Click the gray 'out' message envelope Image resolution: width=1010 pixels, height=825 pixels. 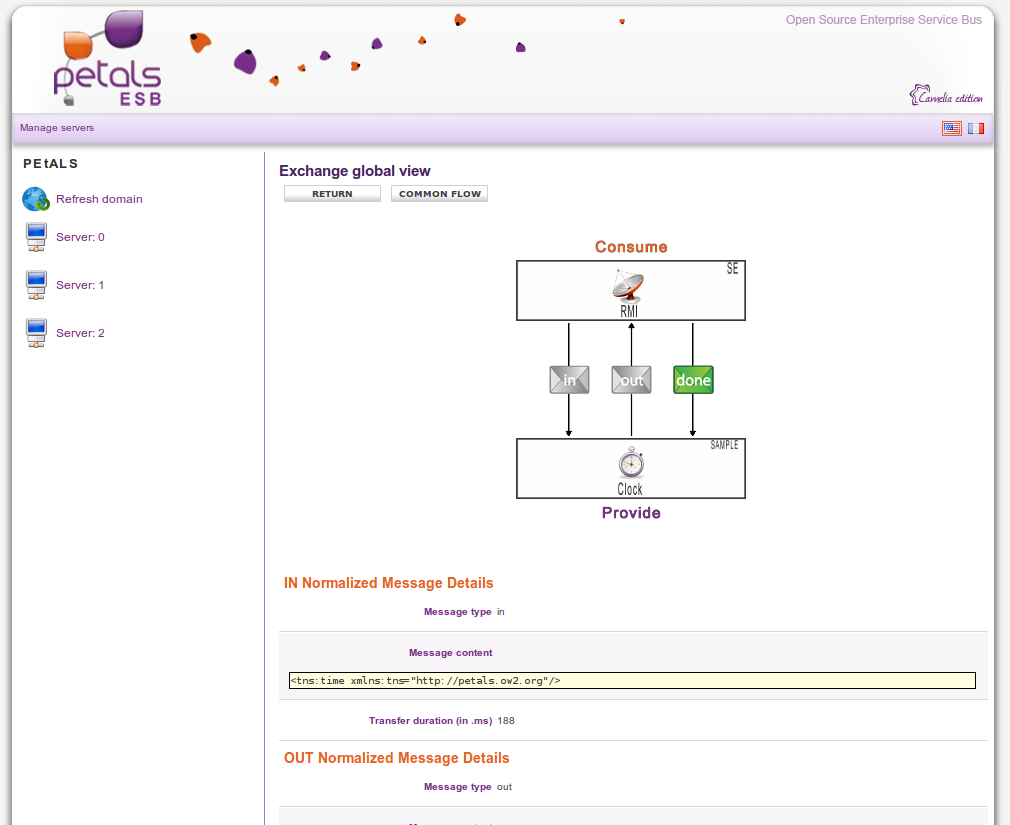[x=631, y=380]
